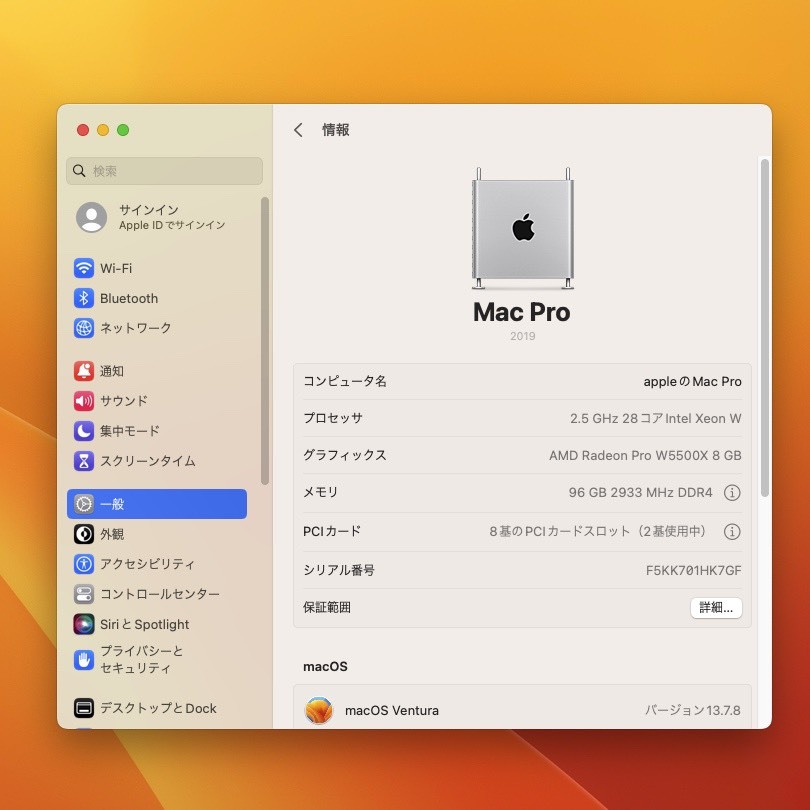810x810 pixels.
Task: Click the 'macOS' section heading
Action: pos(325,667)
